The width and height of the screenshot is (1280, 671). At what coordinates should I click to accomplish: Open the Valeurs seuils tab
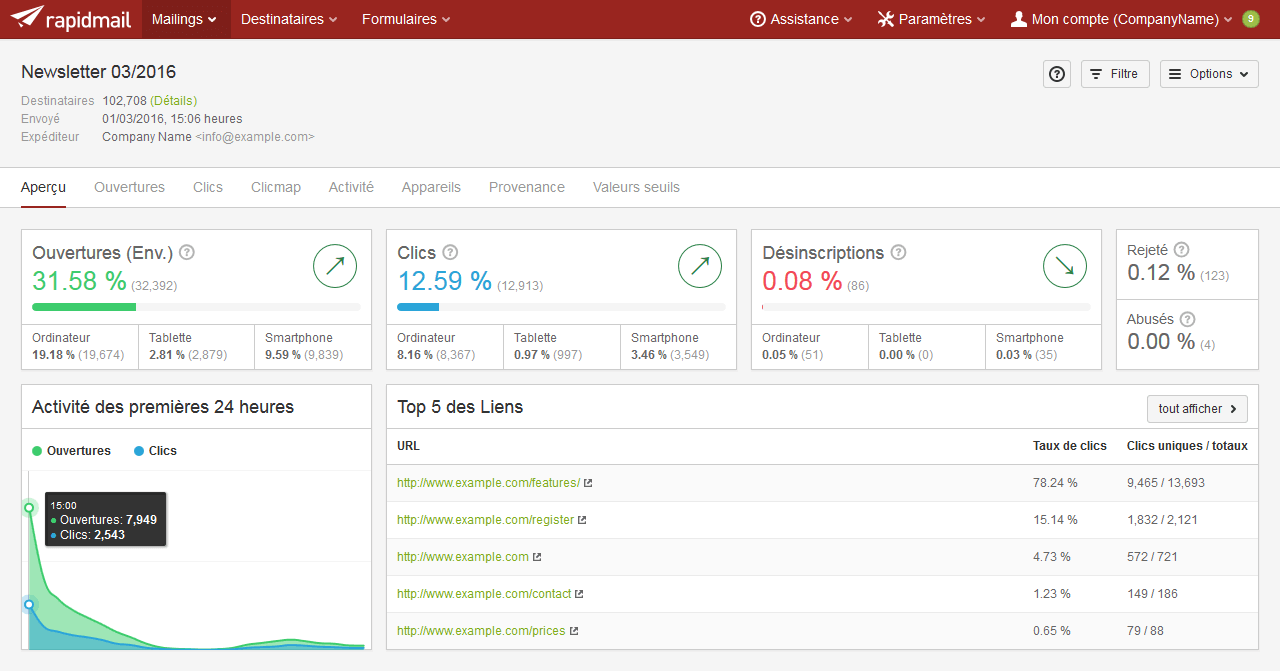[636, 187]
